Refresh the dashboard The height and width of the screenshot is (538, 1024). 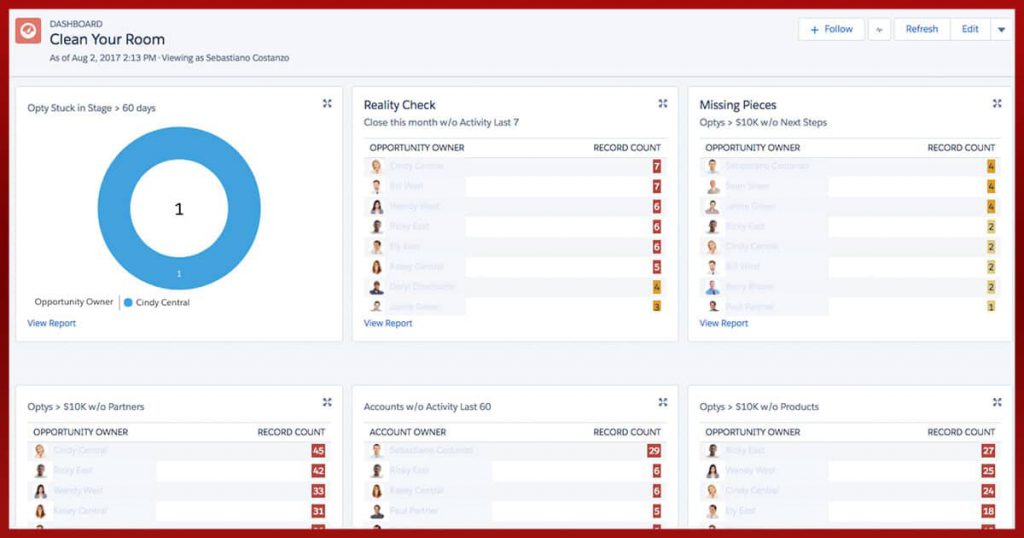coord(921,30)
